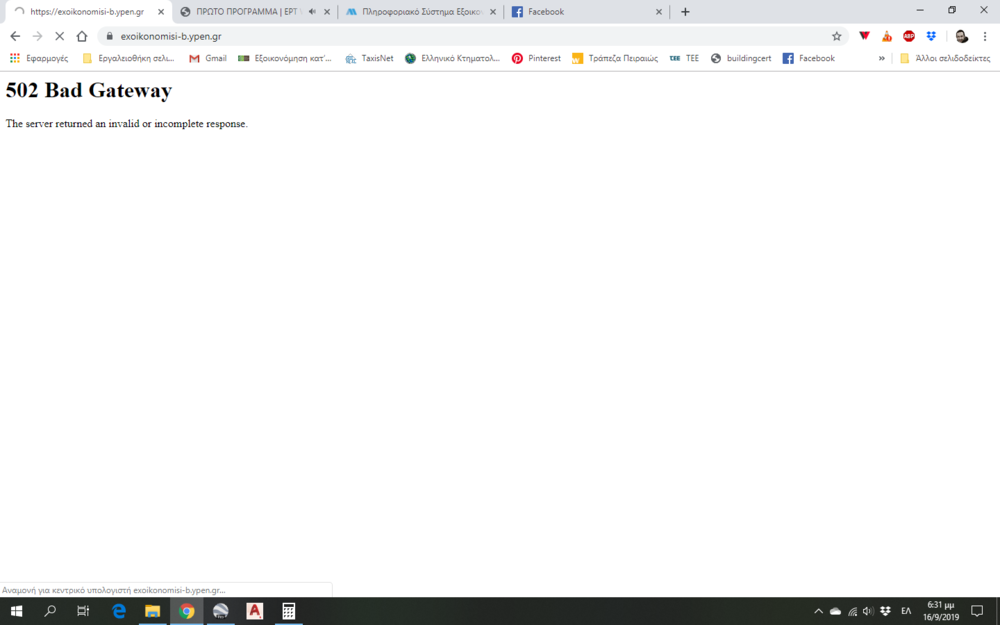Open the Chrome three-dot menu
This screenshot has height=625, width=1000.
click(x=985, y=36)
